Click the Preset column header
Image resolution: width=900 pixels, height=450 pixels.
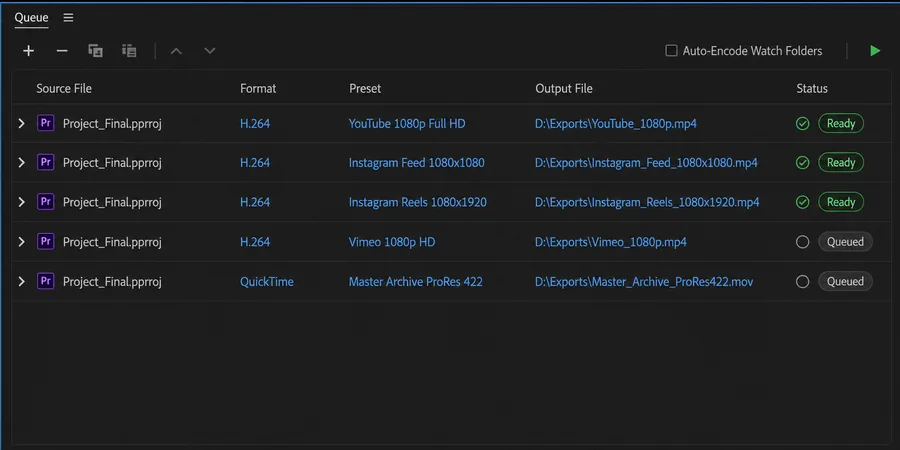click(365, 88)
